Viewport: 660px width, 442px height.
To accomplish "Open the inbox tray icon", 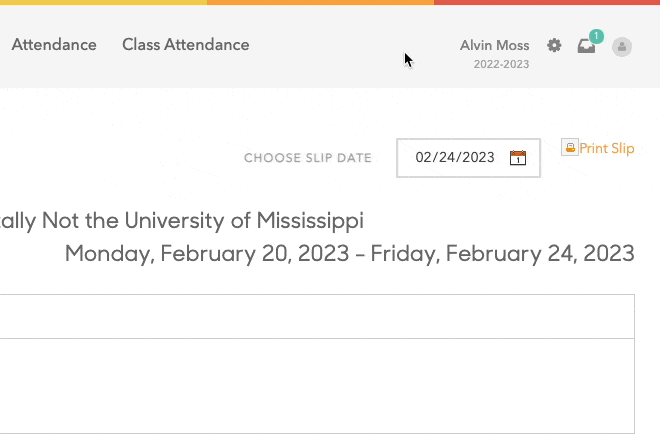I will coord(586,46).
